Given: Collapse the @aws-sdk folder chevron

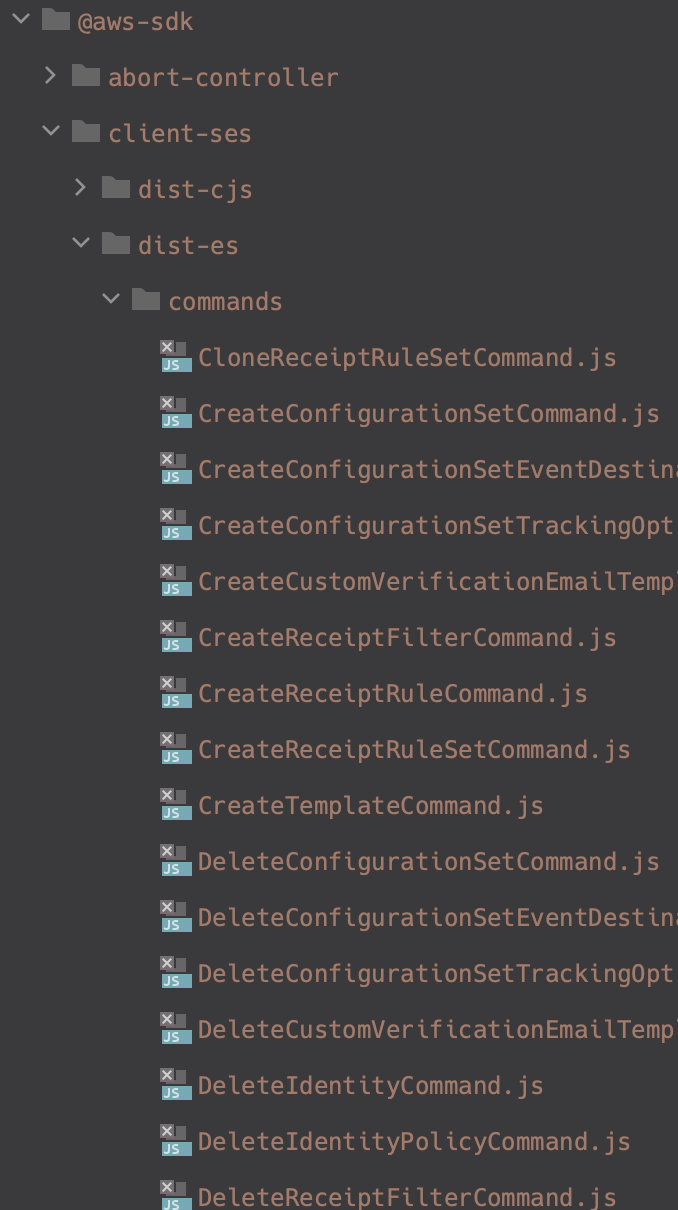Looking at the screenshot, I should click(21, 20).
